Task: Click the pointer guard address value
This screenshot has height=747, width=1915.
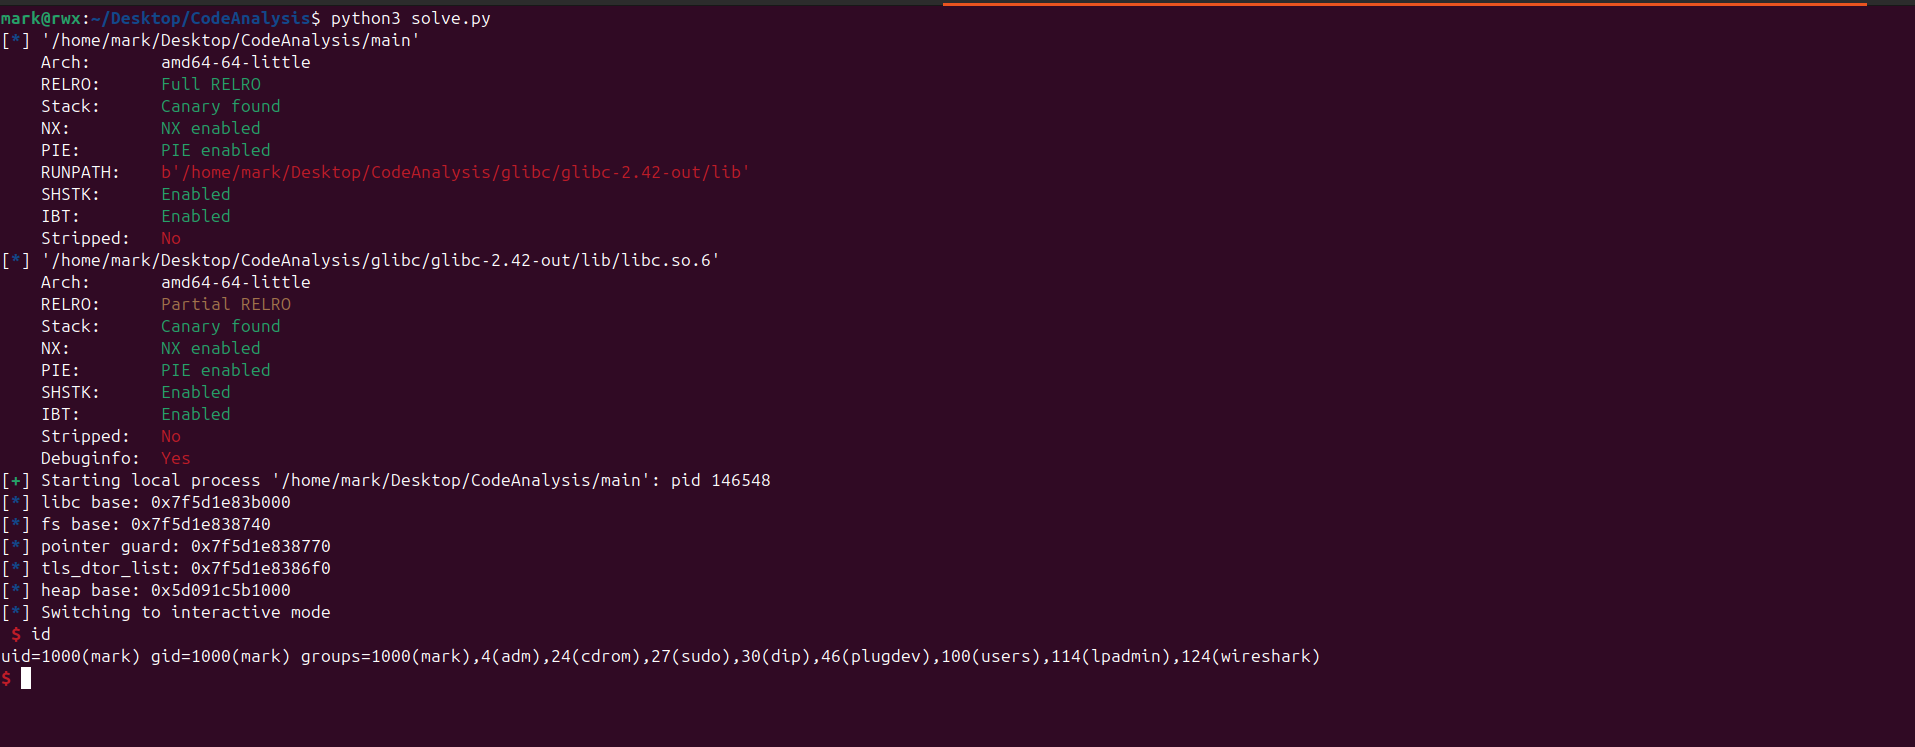Action: [x=260, y=546]
